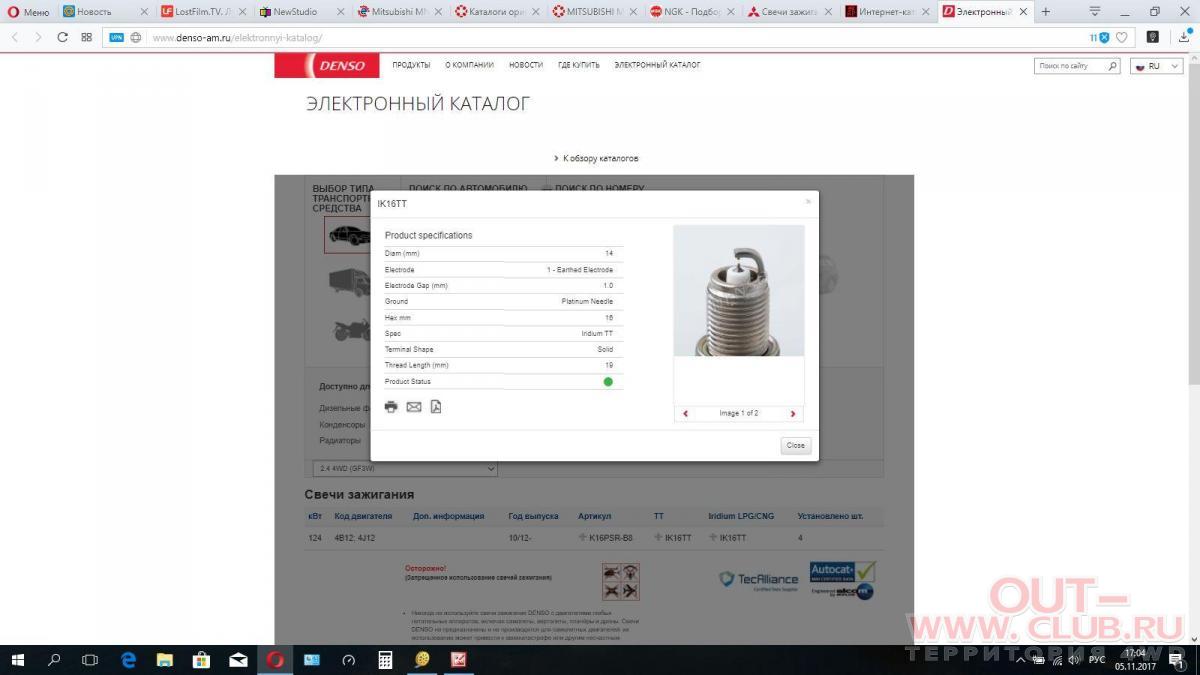Switch to the LostFilm.TV browser tab
1200x675 pixels.
(x=203, y=12)
